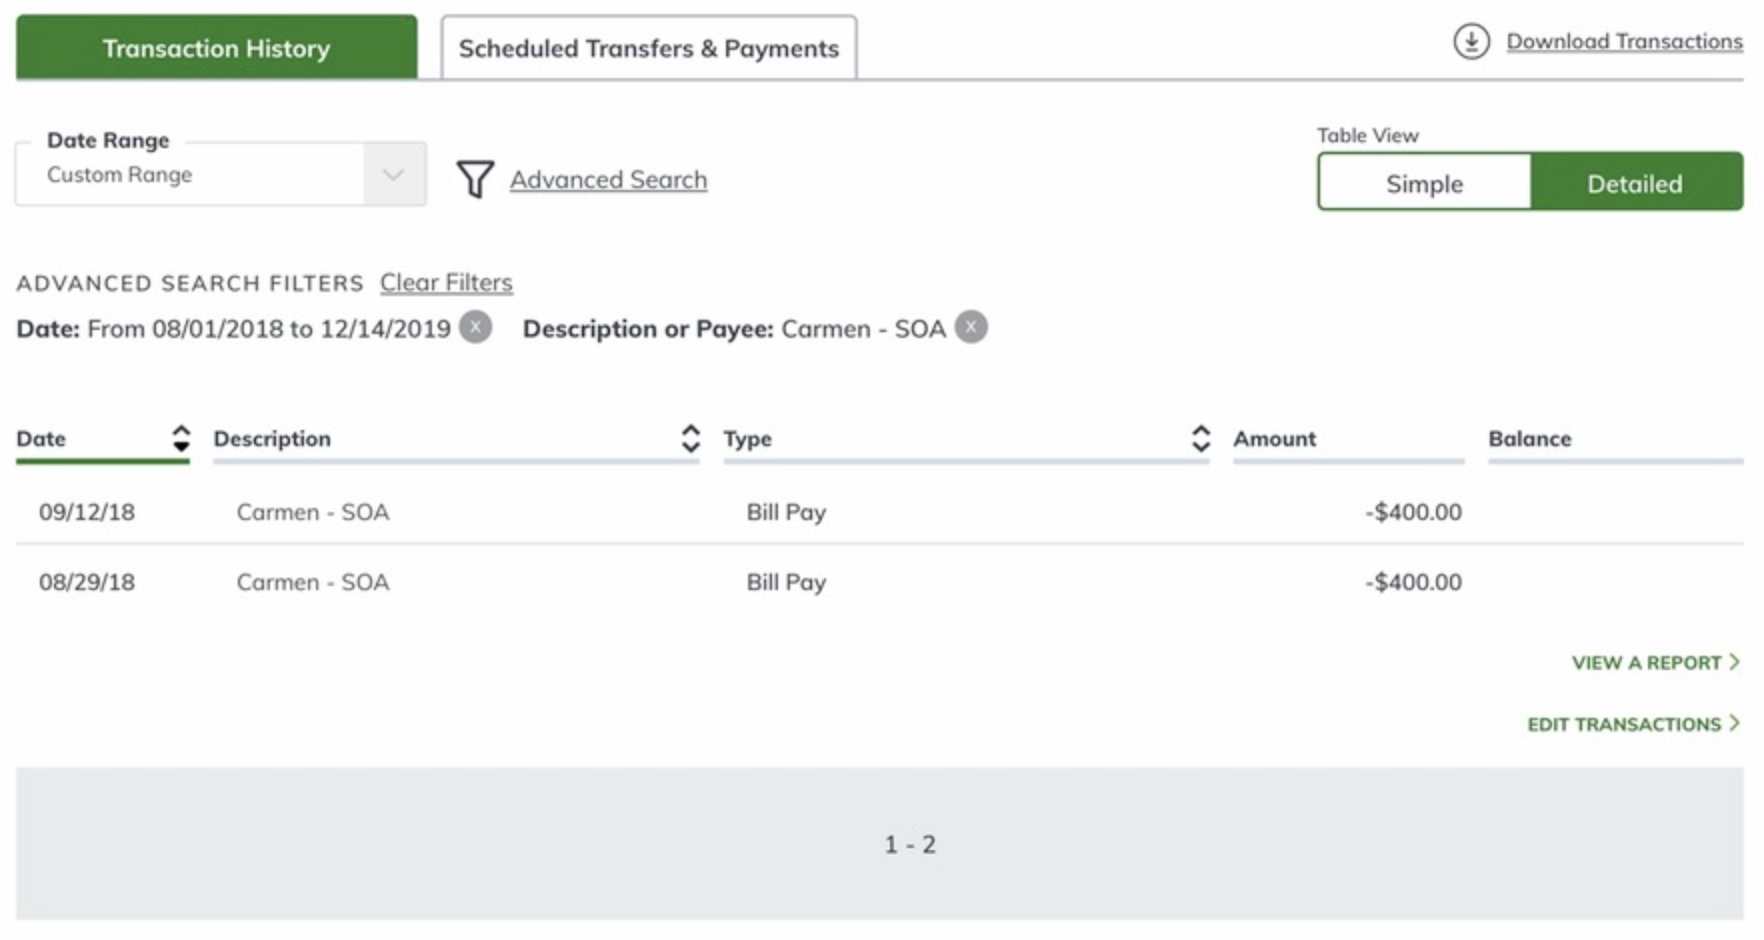
Task: Select the 08/29/18 Carmen - SOA transaction
Action: (x=313, y=582)
